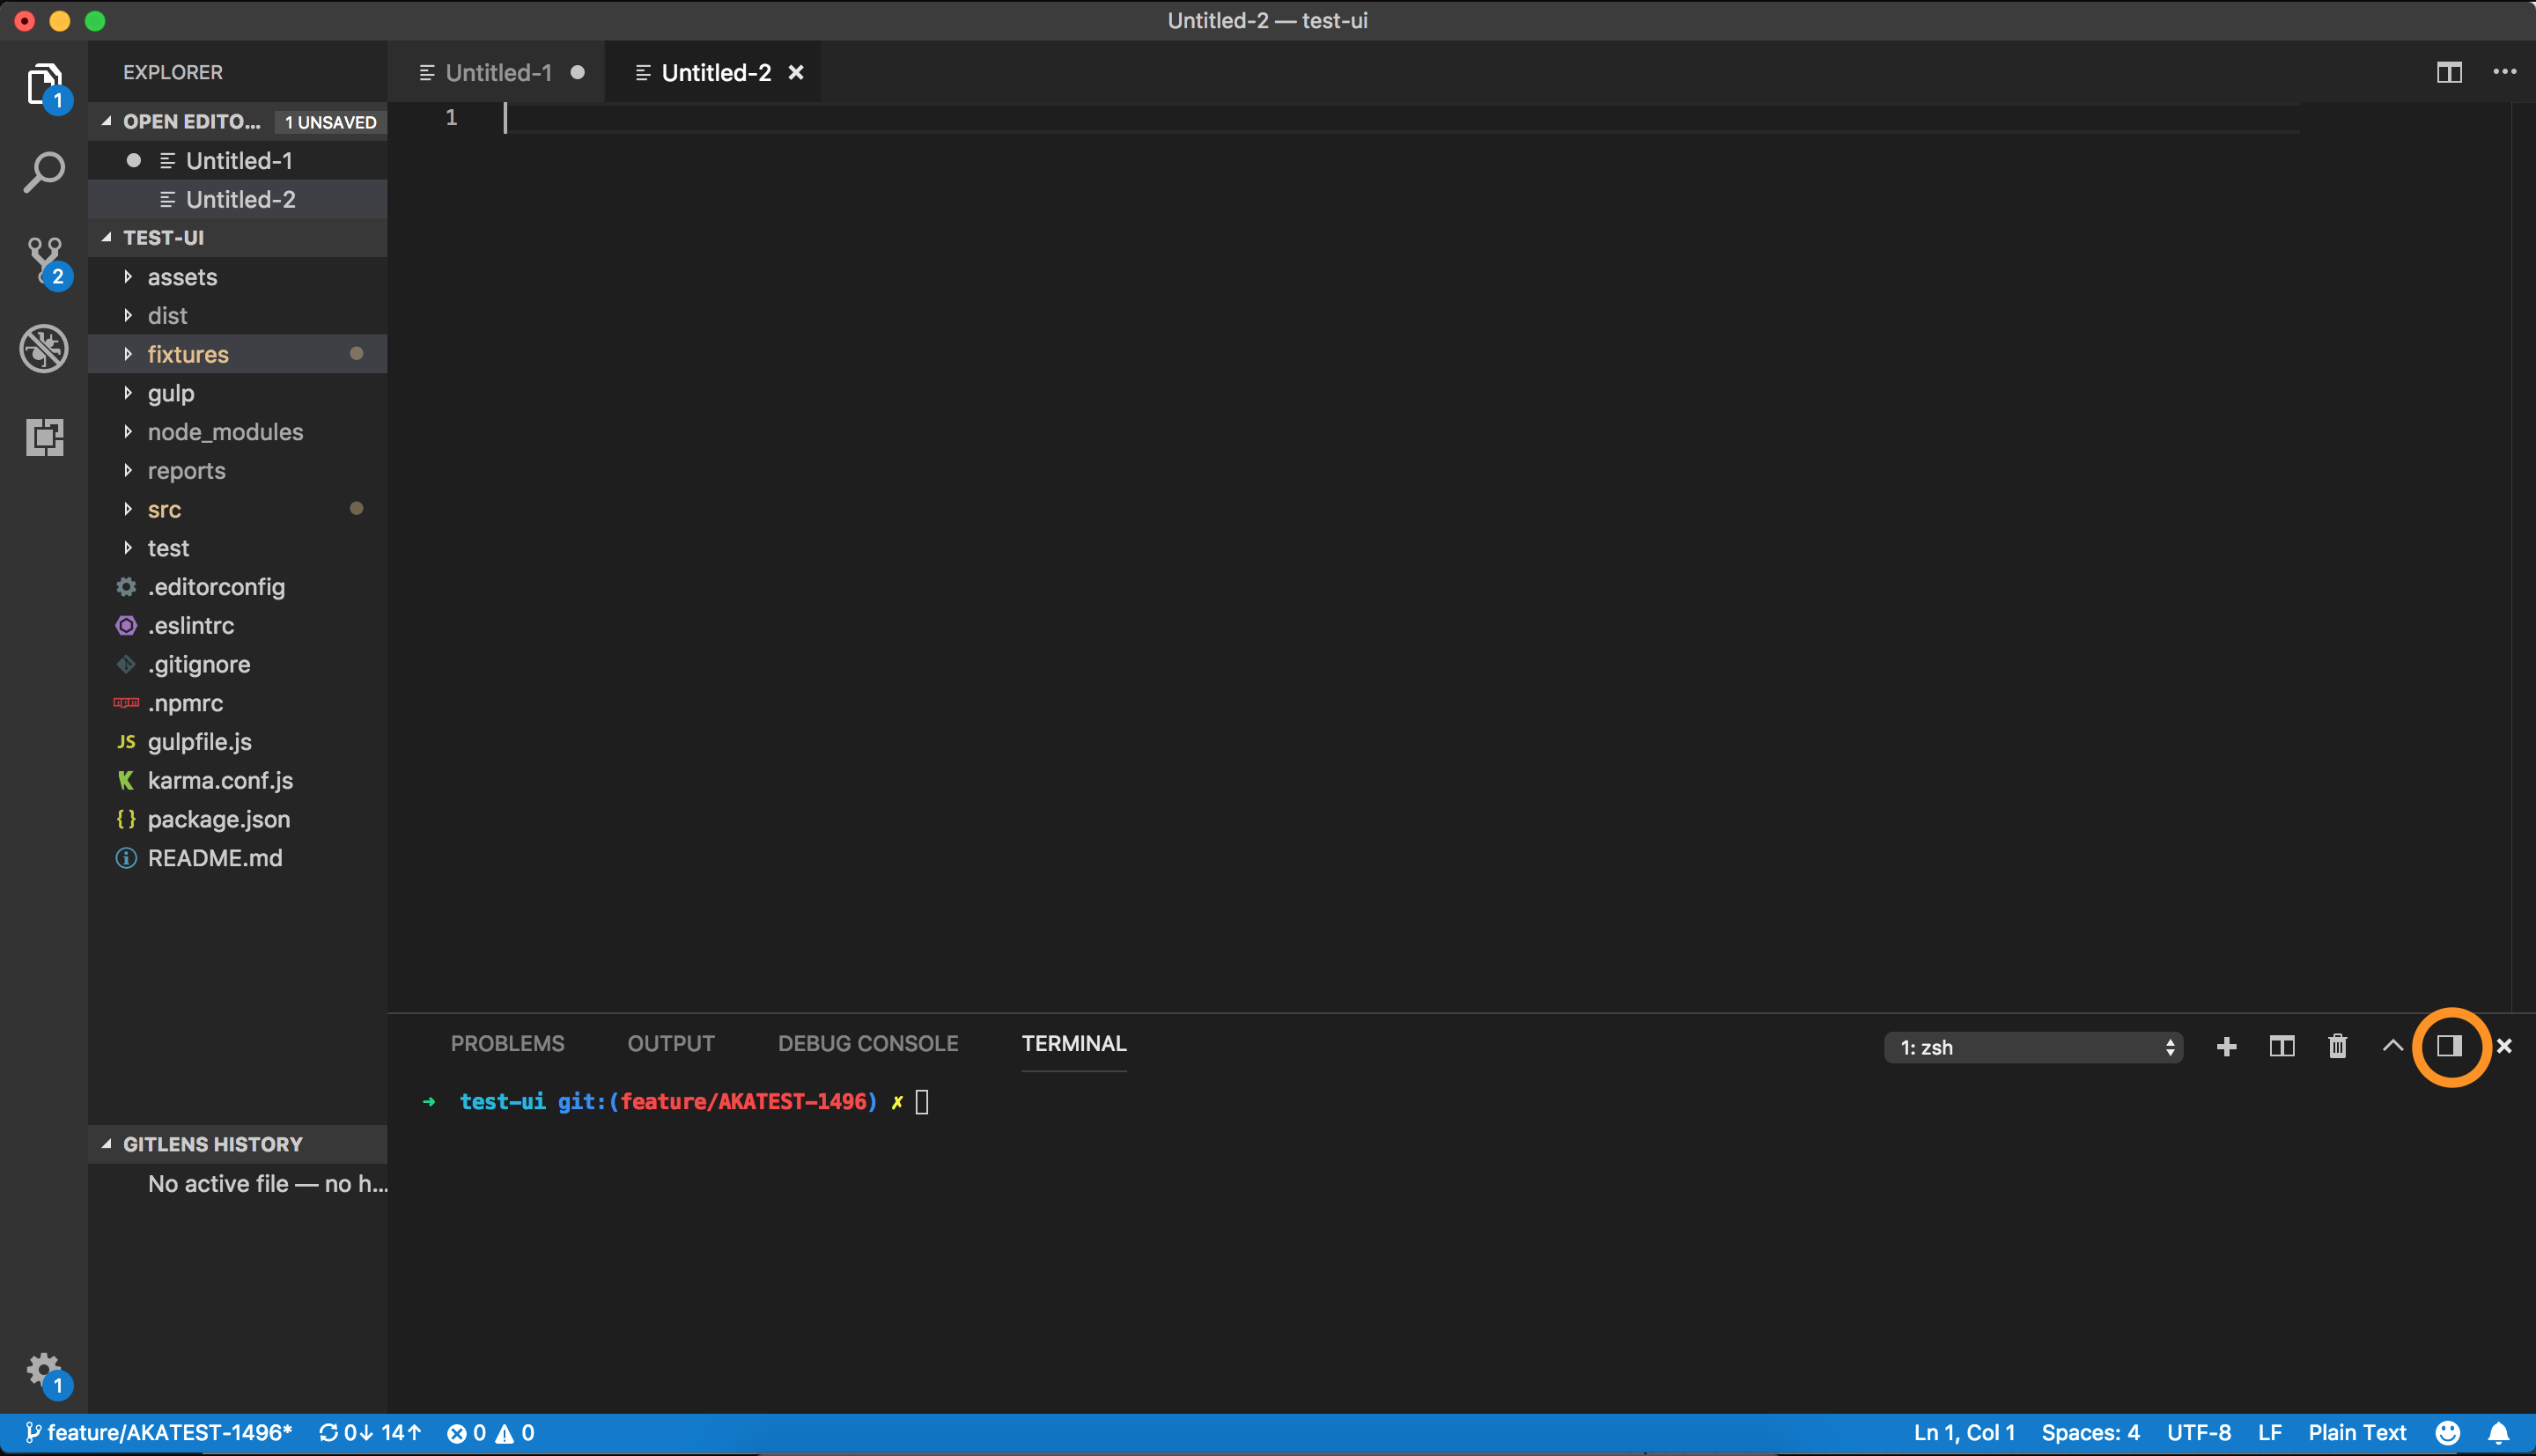Collapse the GITLENS HISTORY section
The height and width of the screenshot is (1456, 2536).
(x=212, y=1144)
